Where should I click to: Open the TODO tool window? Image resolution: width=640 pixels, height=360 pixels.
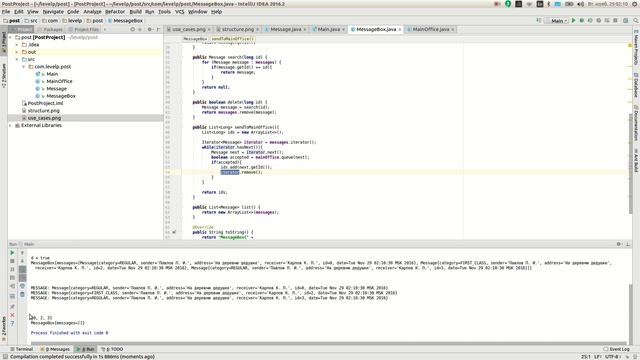coord(112,349)
